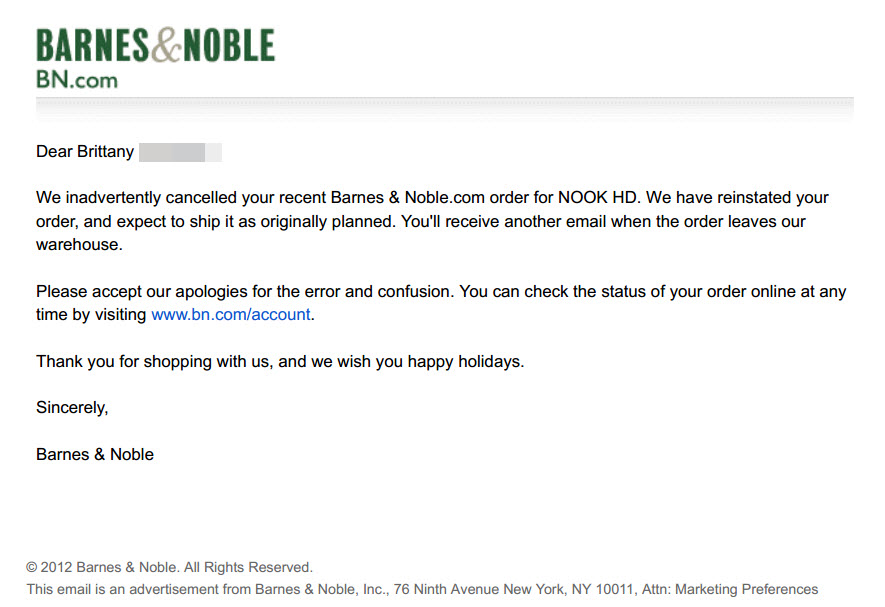This screenshot has height=607, width=885.
Task: Click the horizontal divider below the logo
Action: [445, 99]
